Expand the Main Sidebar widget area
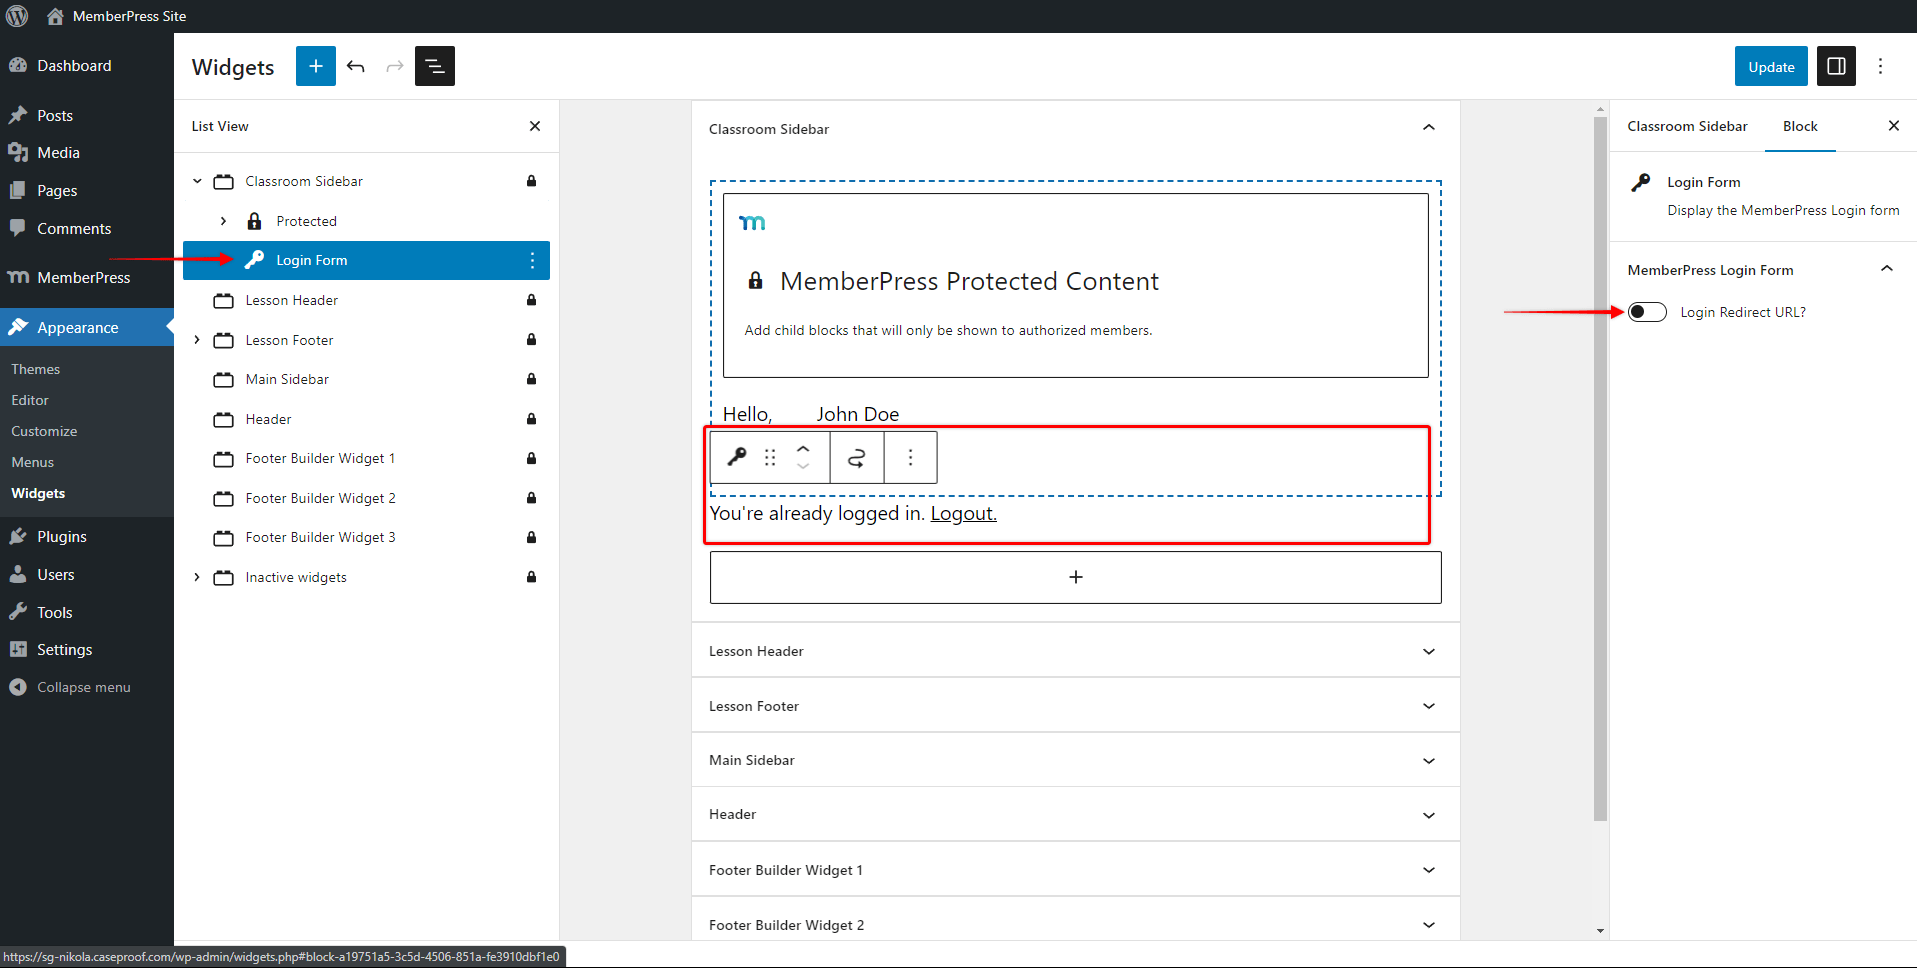 (1075, 760)
